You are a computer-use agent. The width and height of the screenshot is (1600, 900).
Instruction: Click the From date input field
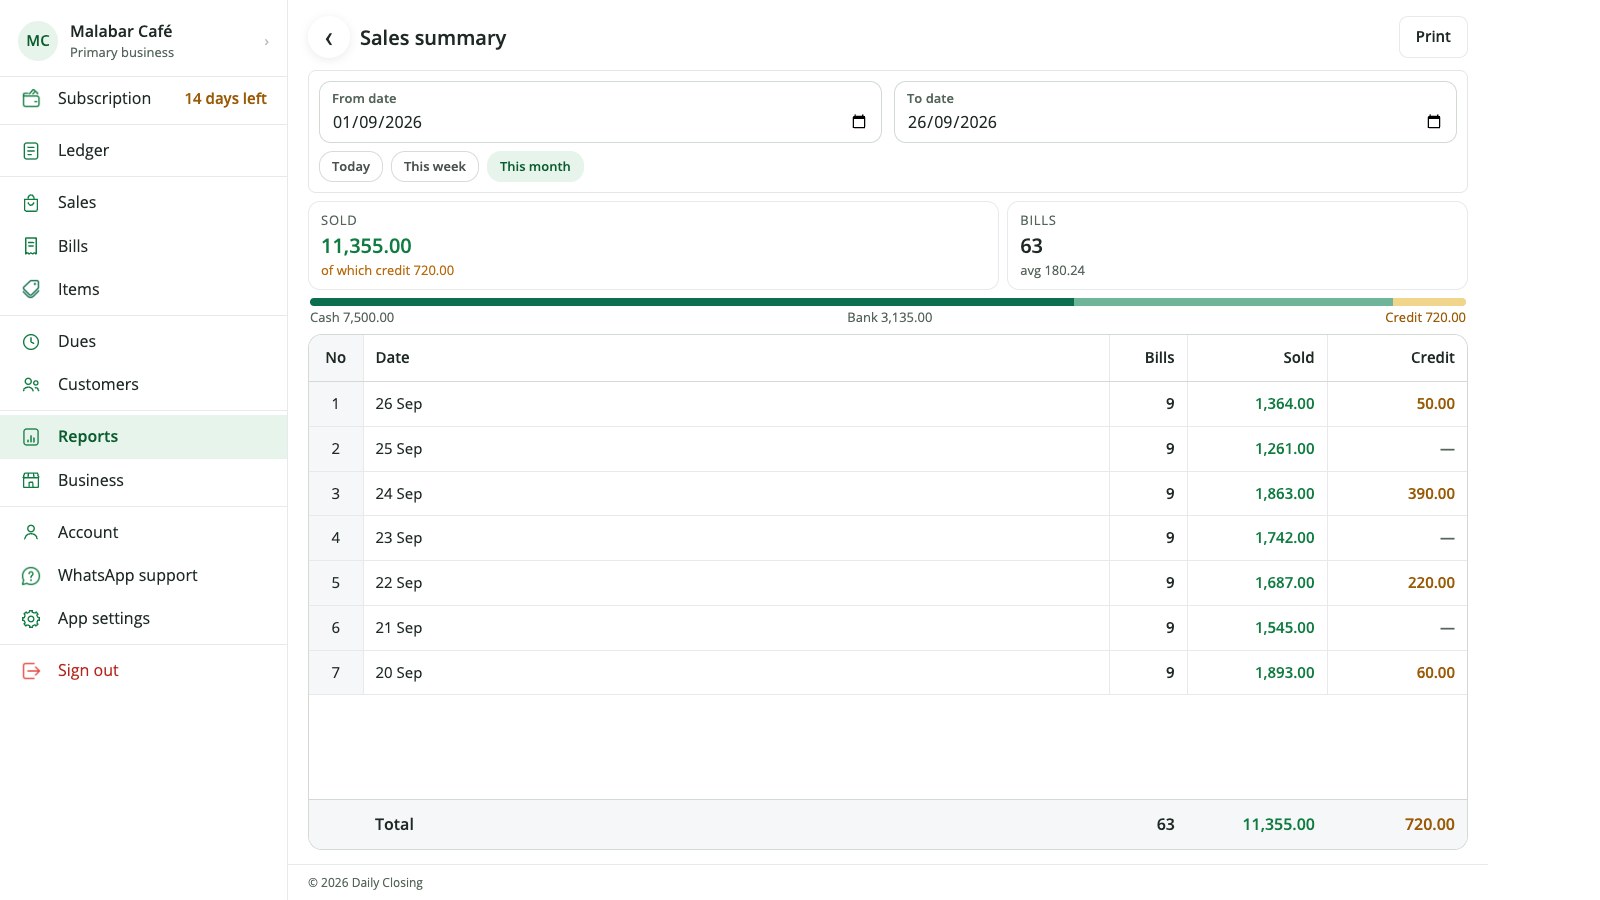pos(600,112)
